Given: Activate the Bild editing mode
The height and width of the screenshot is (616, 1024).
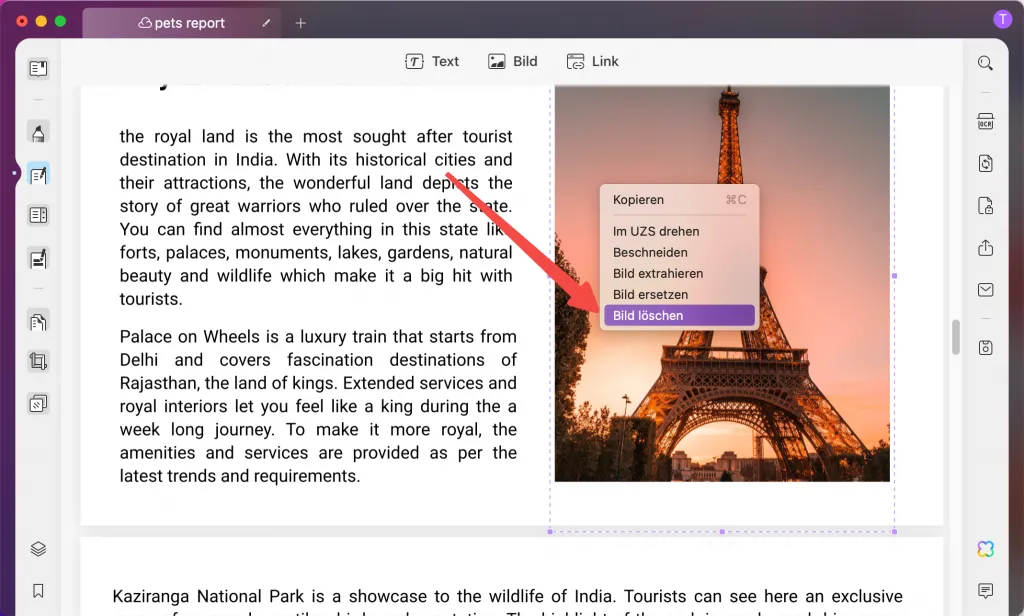Looking at the screenshot, I should coord(512,61).
